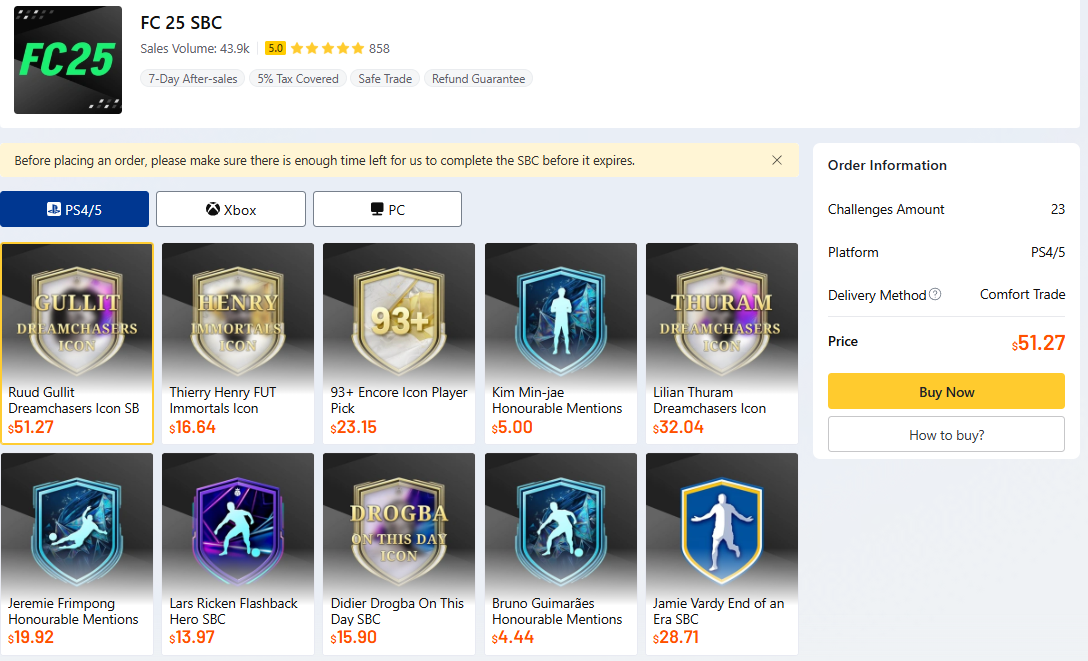The image size is (1088, 661).
Task: Click the $13.97 Lars Ricken price
Action: [192, 637]
